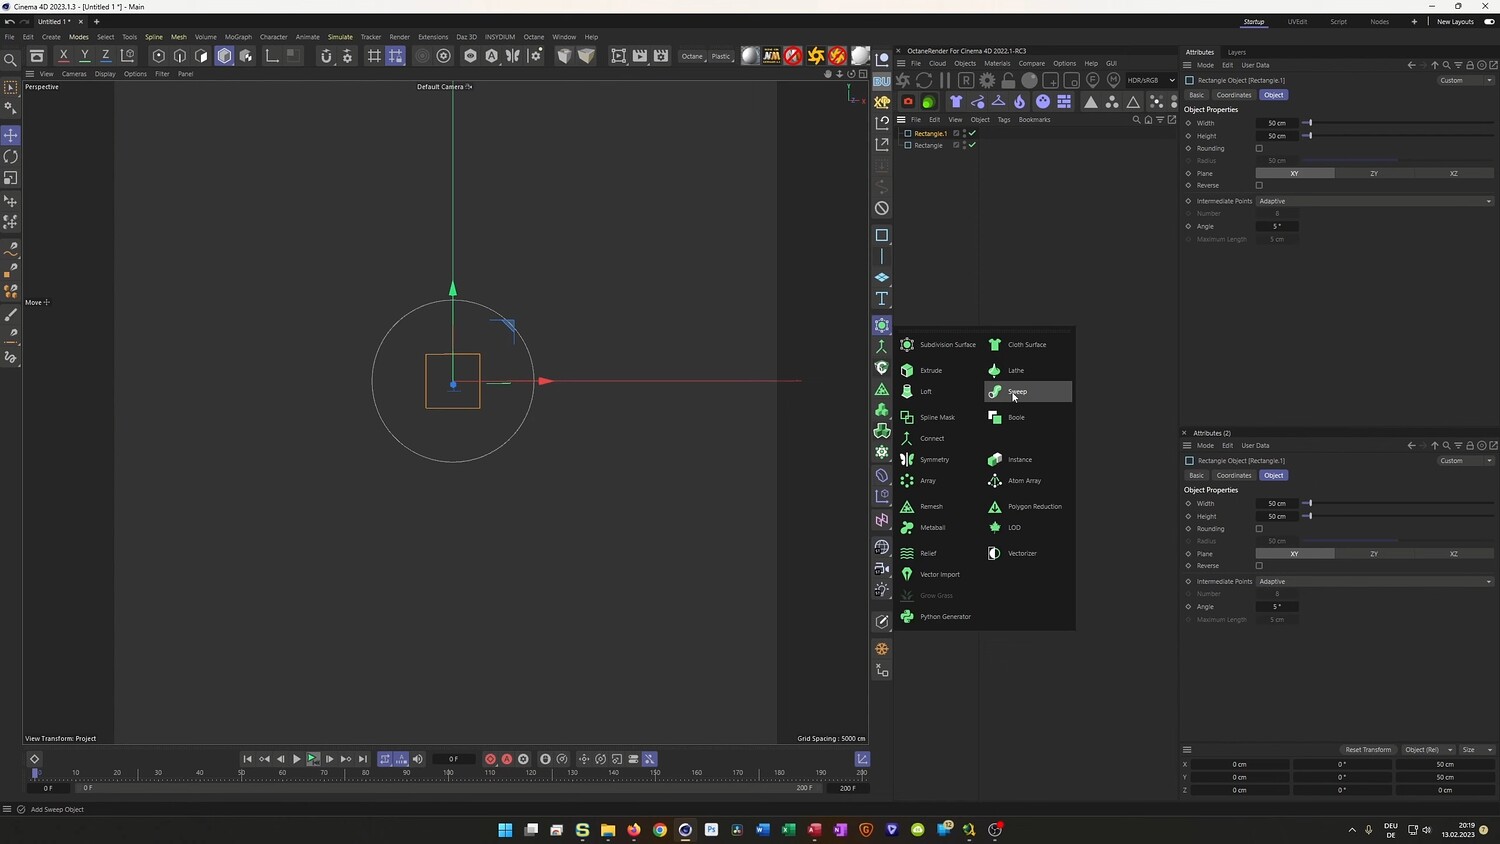1500x844 pixels.
Task: Enable Rounding checkbox in Attributes (2) panel
Action: point(1259,529)
